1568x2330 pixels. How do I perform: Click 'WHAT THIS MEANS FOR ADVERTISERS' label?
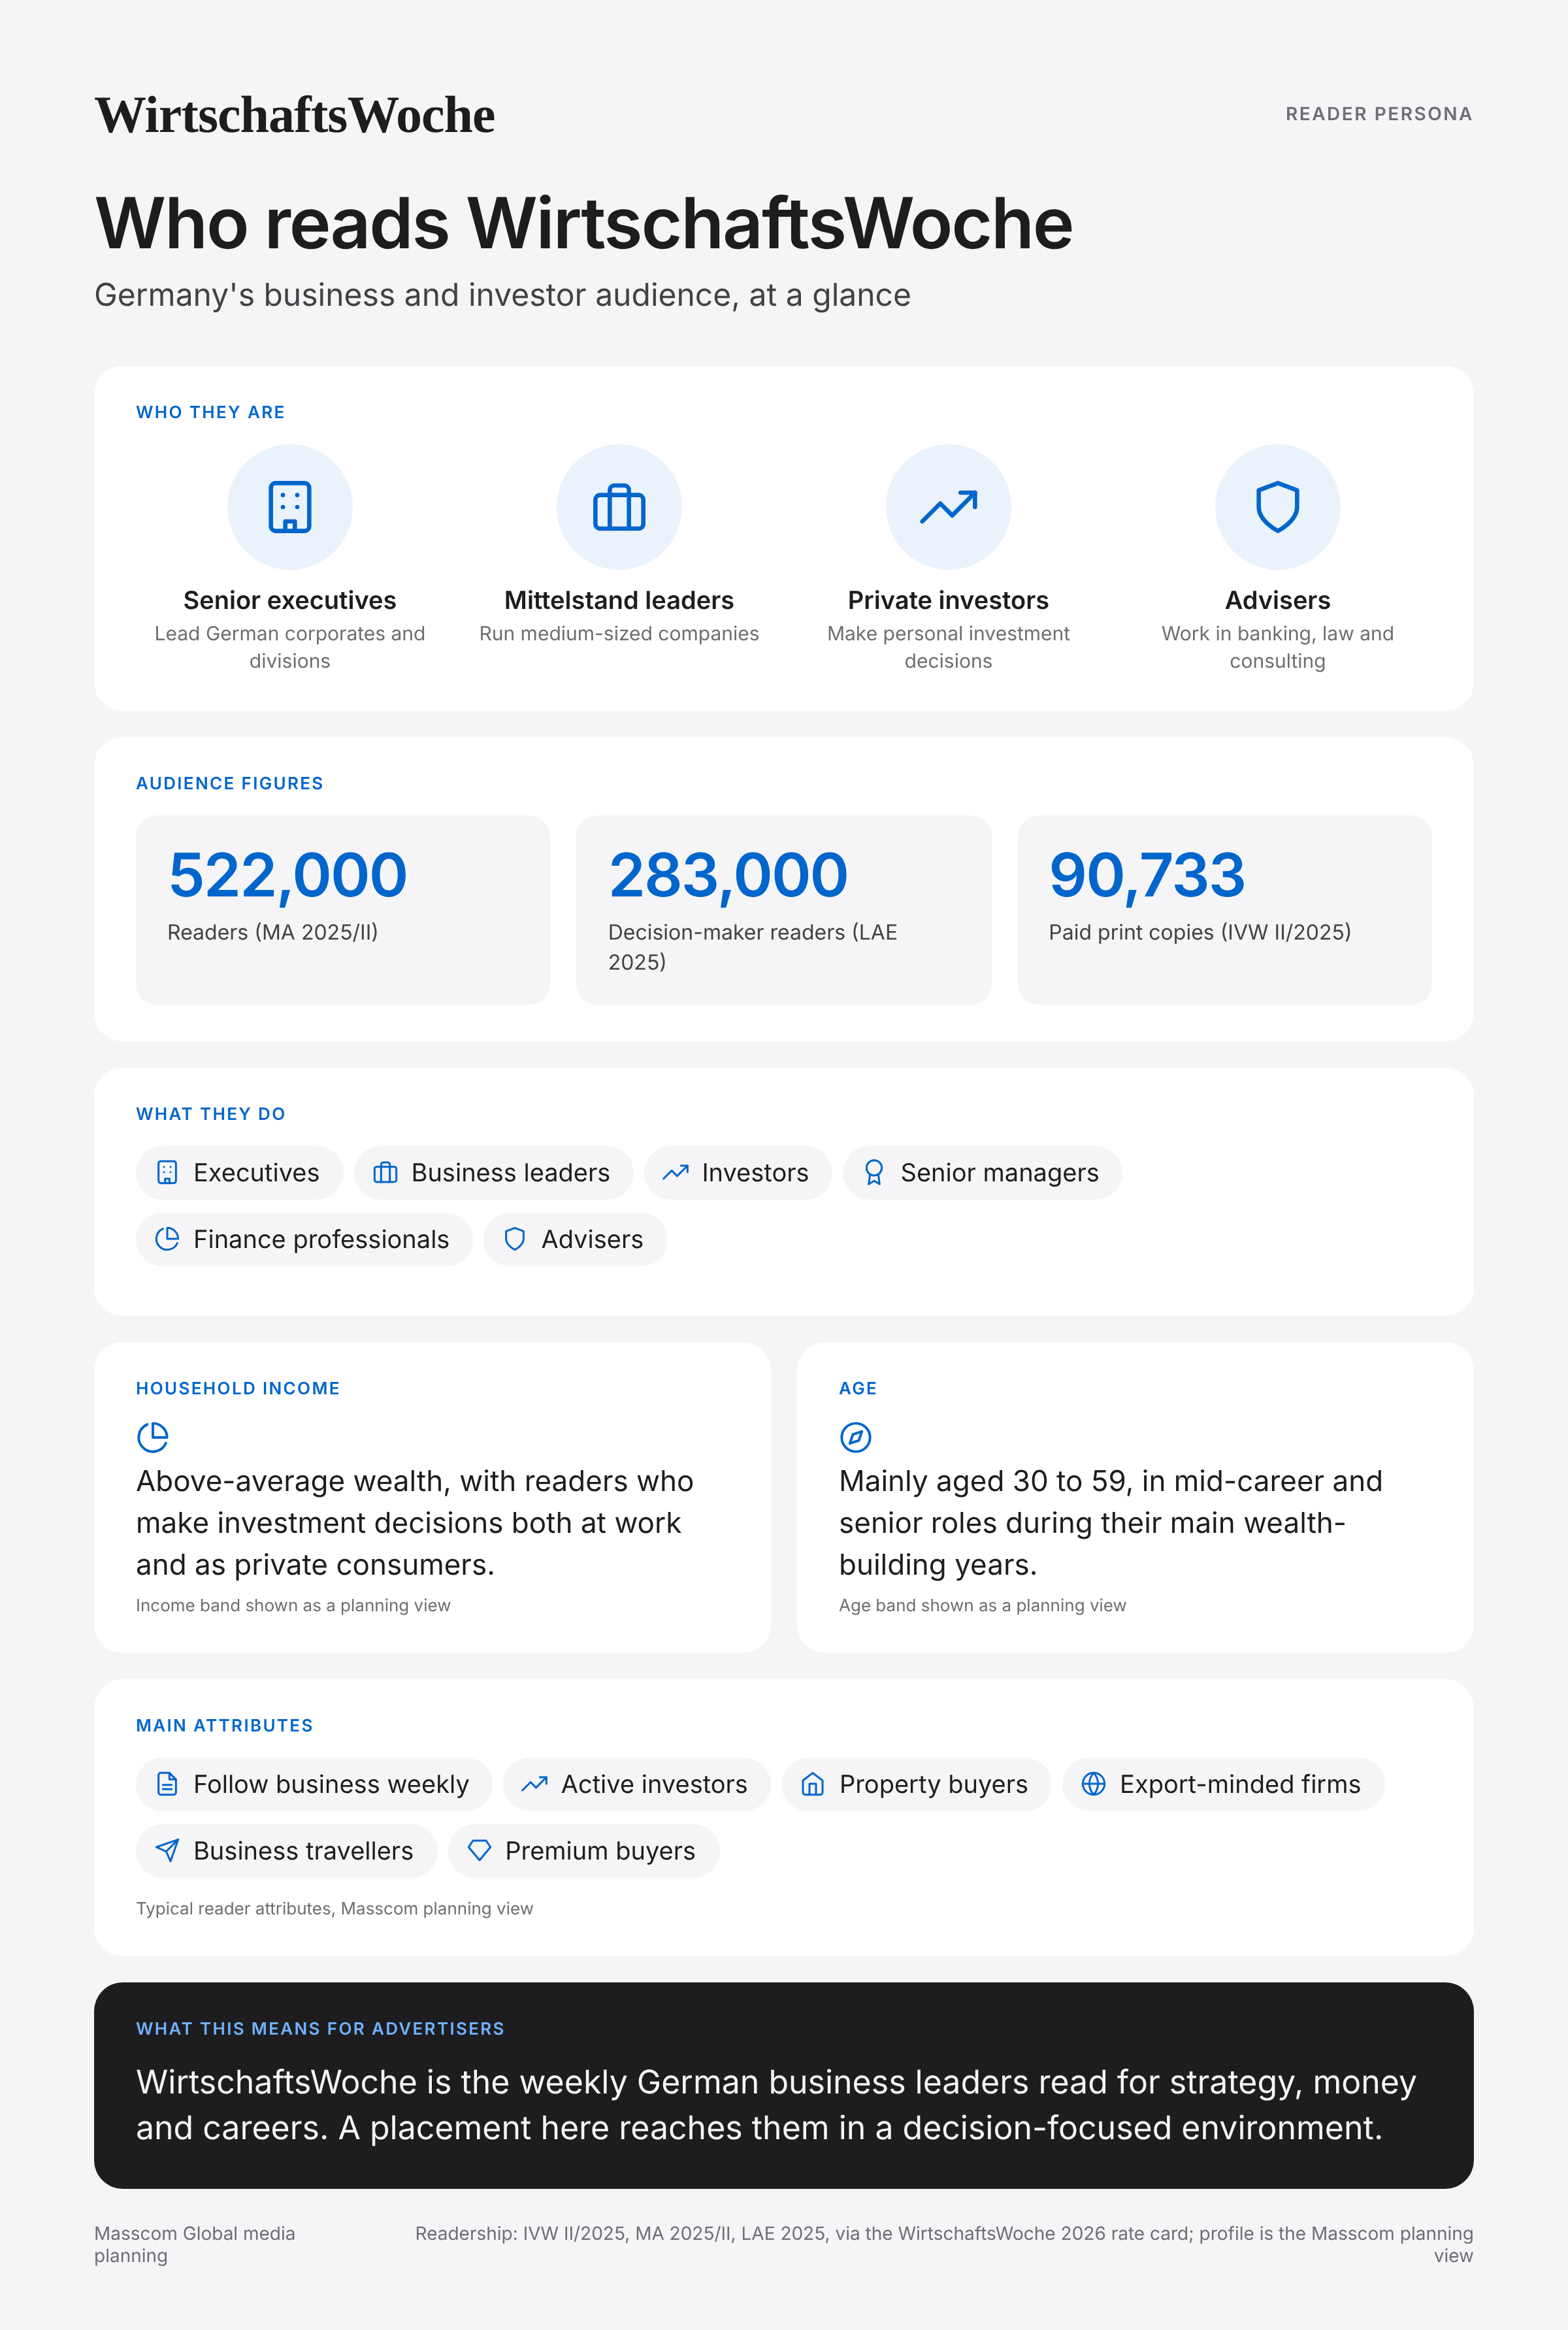click(x=320, y=2028)
